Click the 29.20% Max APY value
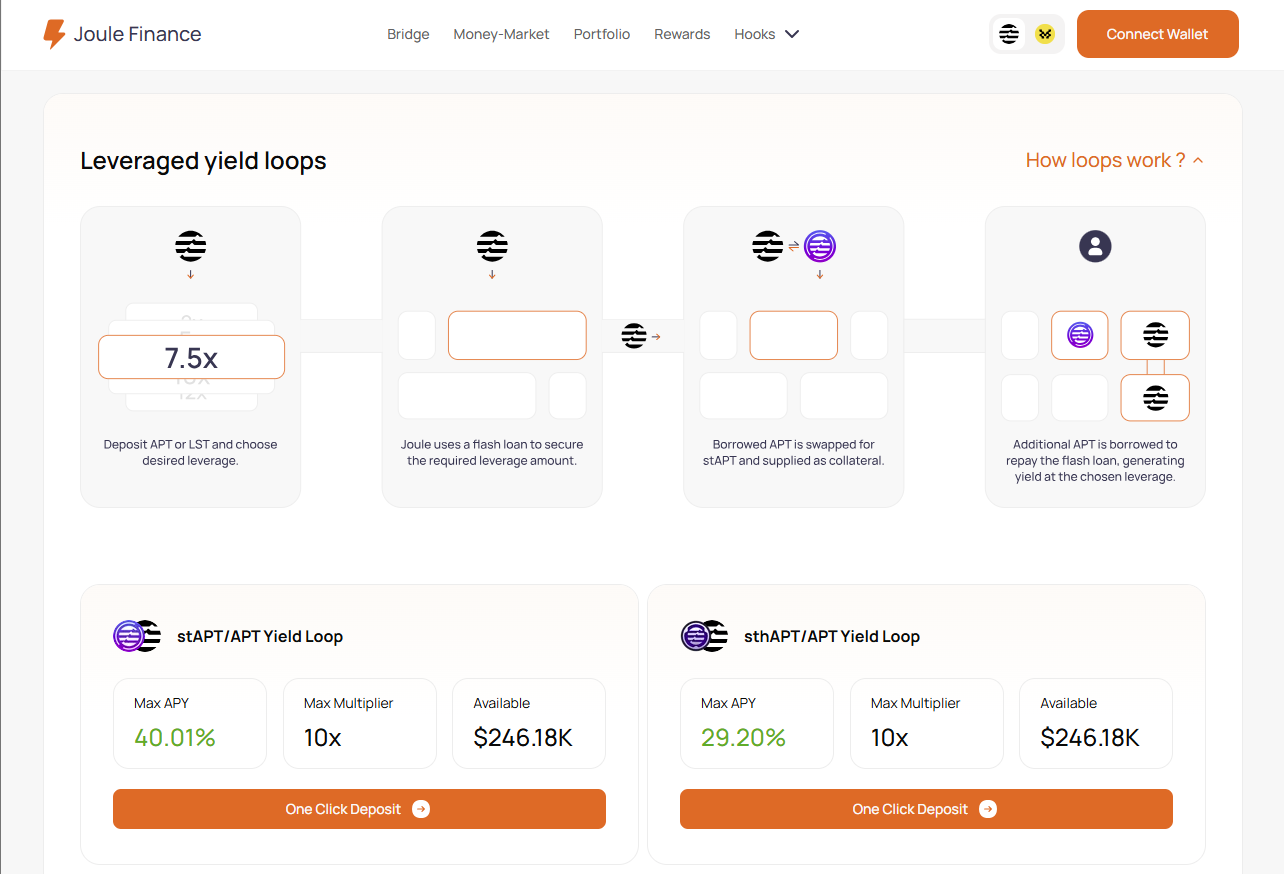This screenshot has width=1284, height=874. pyautogui.click(x=743, y=738)
